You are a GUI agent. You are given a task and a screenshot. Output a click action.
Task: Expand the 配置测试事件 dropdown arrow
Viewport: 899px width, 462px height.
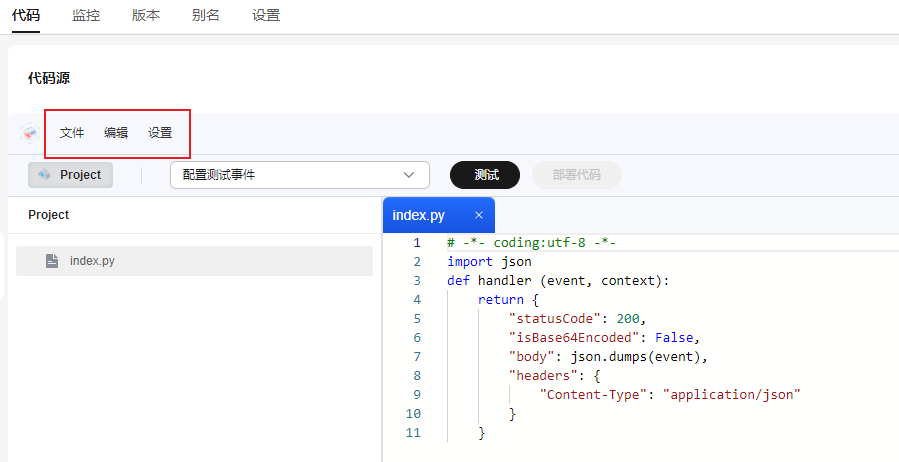[409, 175]
